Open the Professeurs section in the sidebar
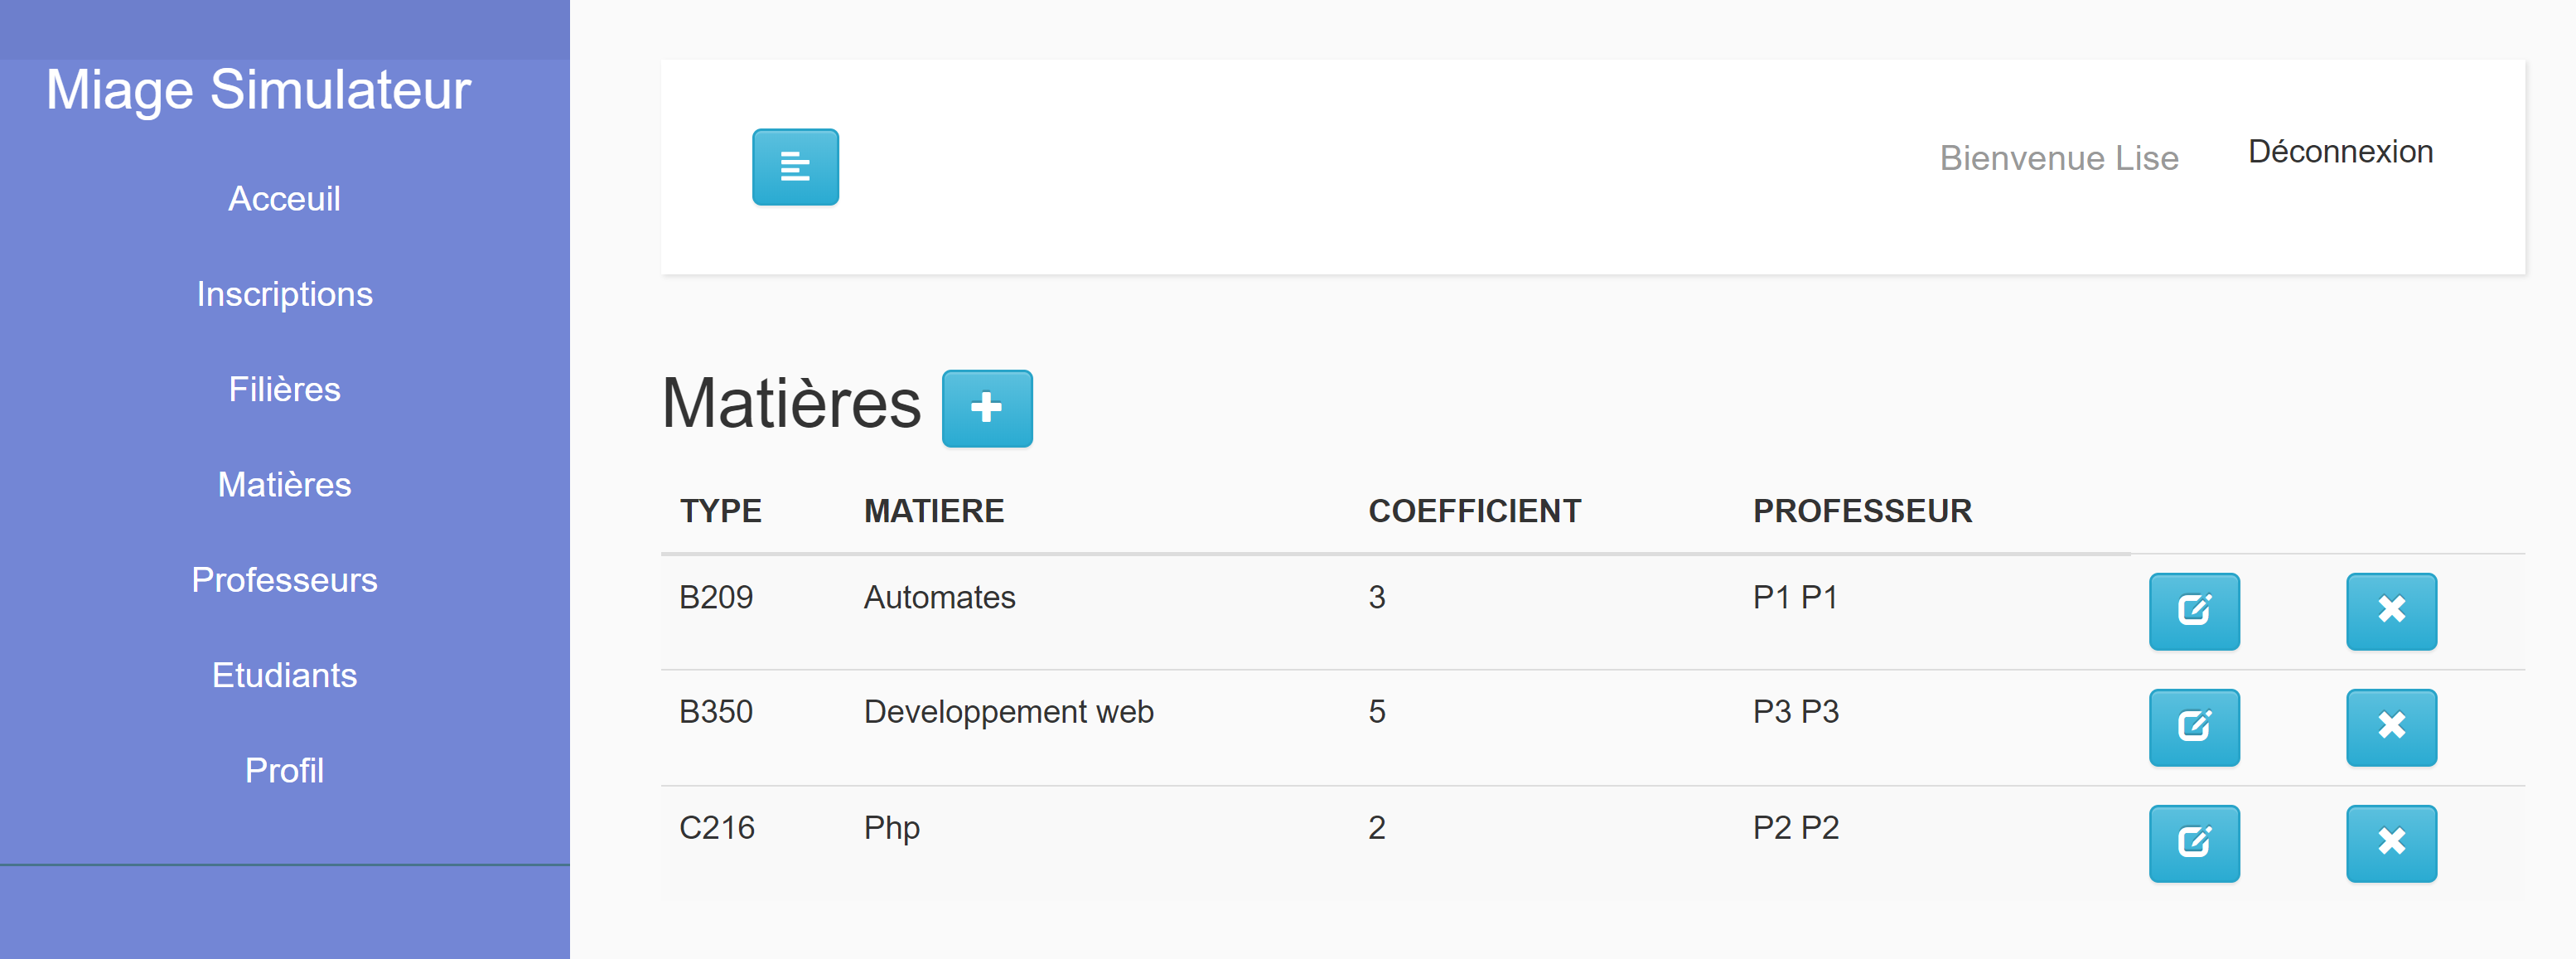Screen dimensions: 2576x959 [284, 580]
